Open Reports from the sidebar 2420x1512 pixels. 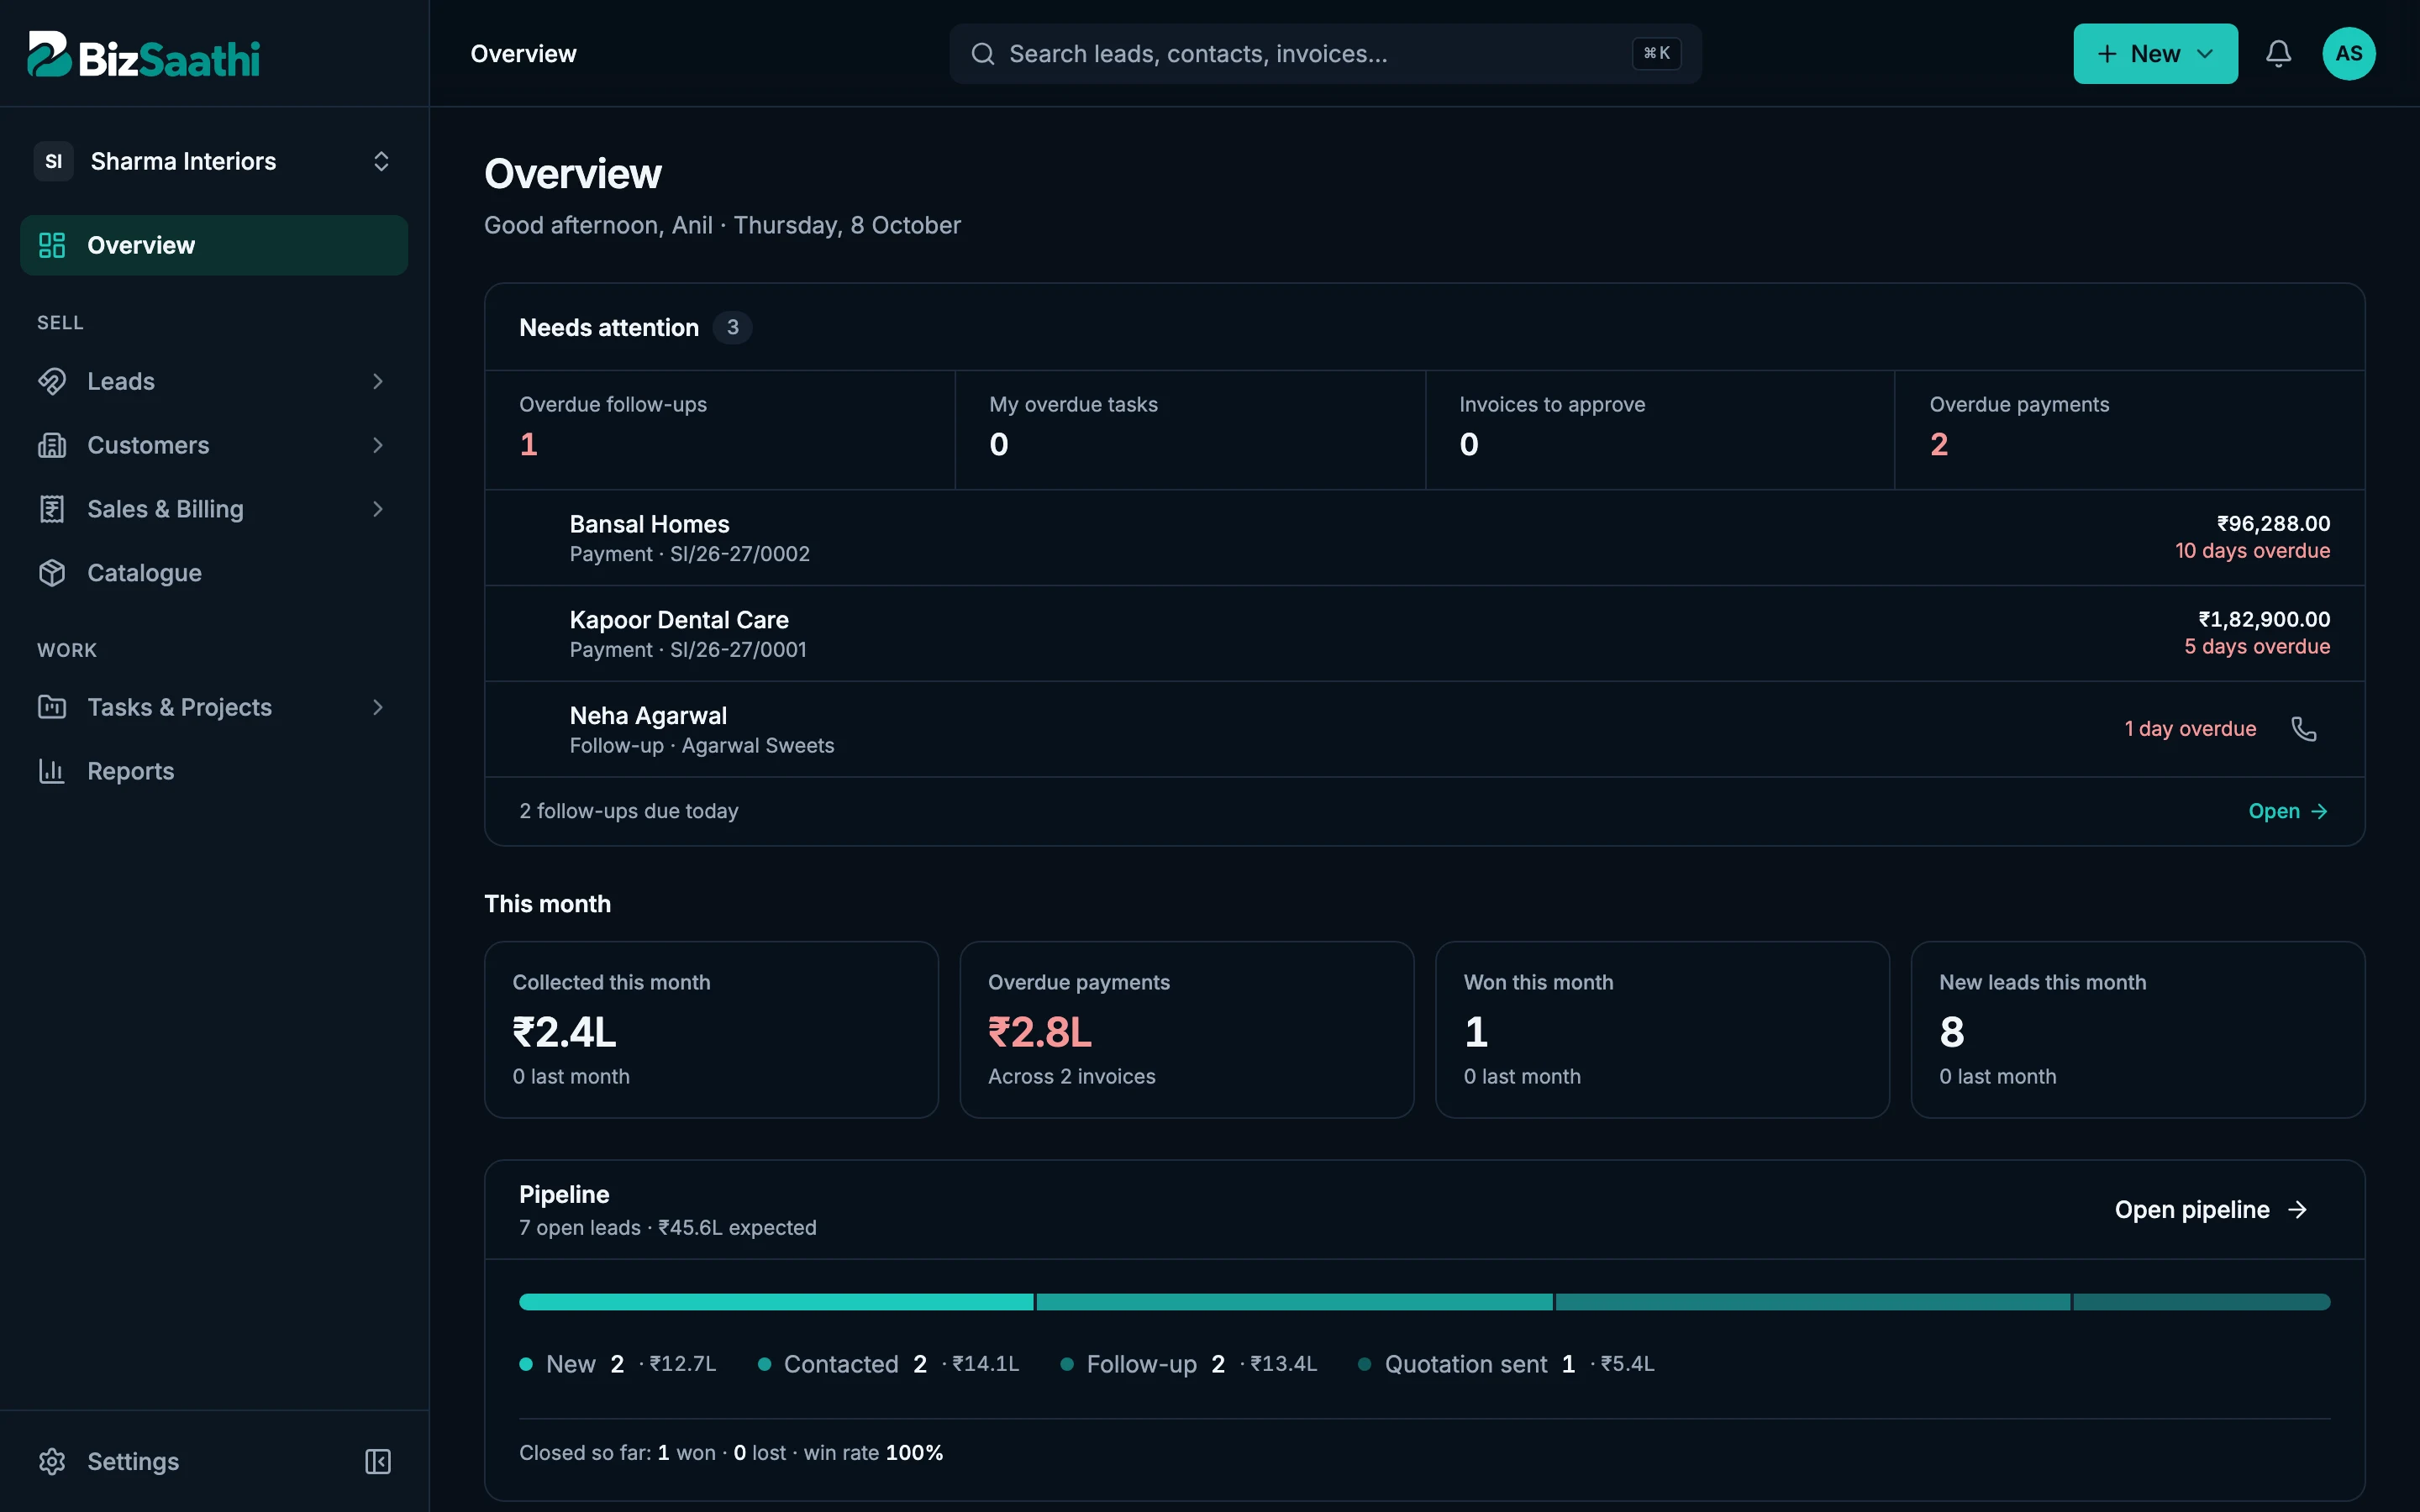214,771
